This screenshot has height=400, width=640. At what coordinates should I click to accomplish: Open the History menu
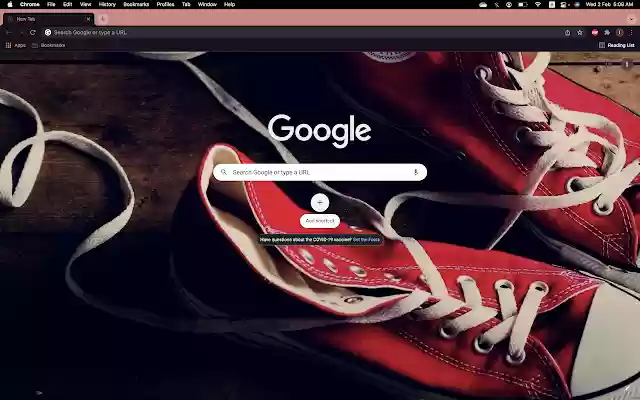click(x=107, y=4)
